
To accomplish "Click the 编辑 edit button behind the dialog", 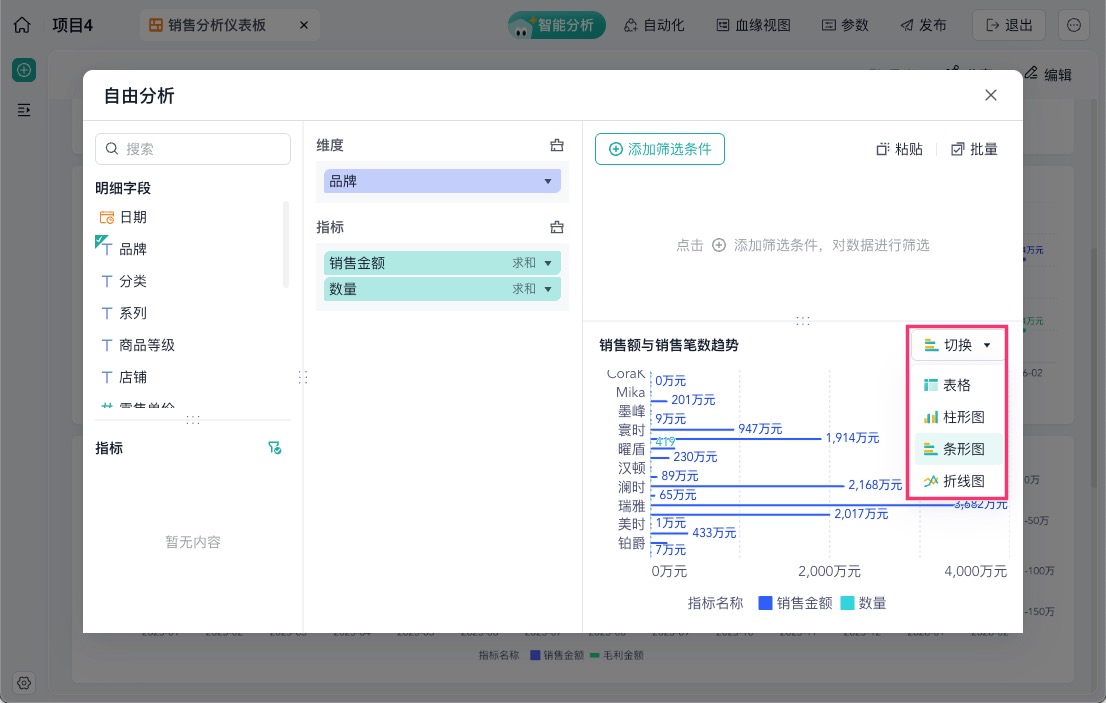I will tap(1048, 74).
